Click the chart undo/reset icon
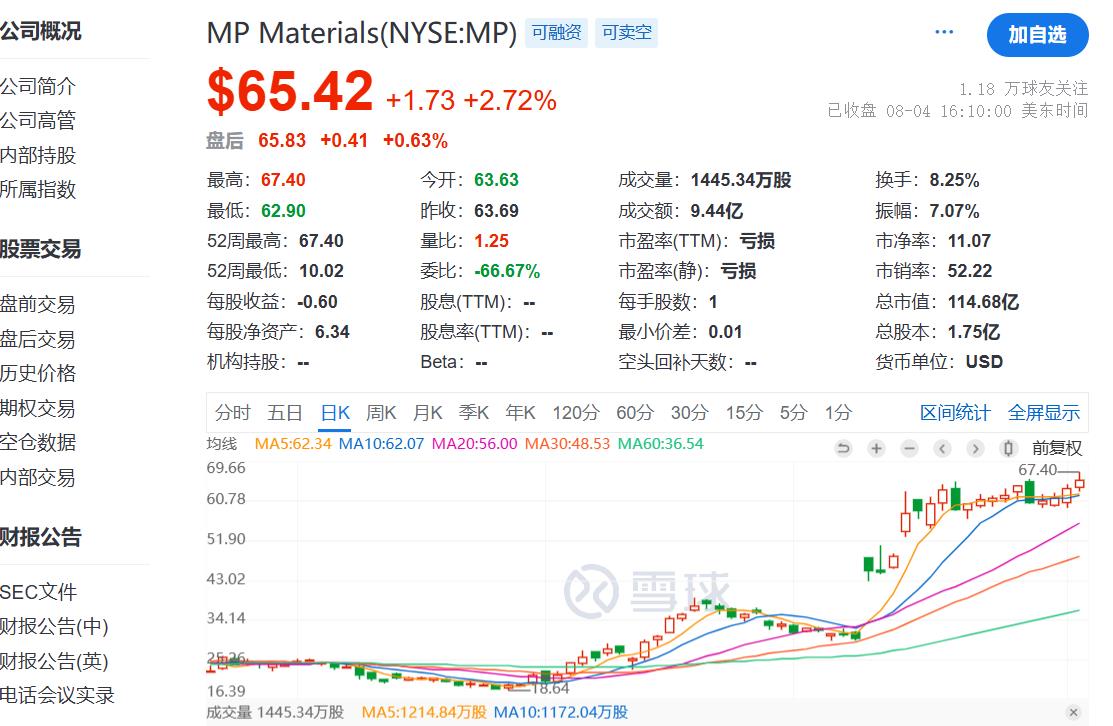The height and width of the screenshot is (726, 1113). pos(843,449)
